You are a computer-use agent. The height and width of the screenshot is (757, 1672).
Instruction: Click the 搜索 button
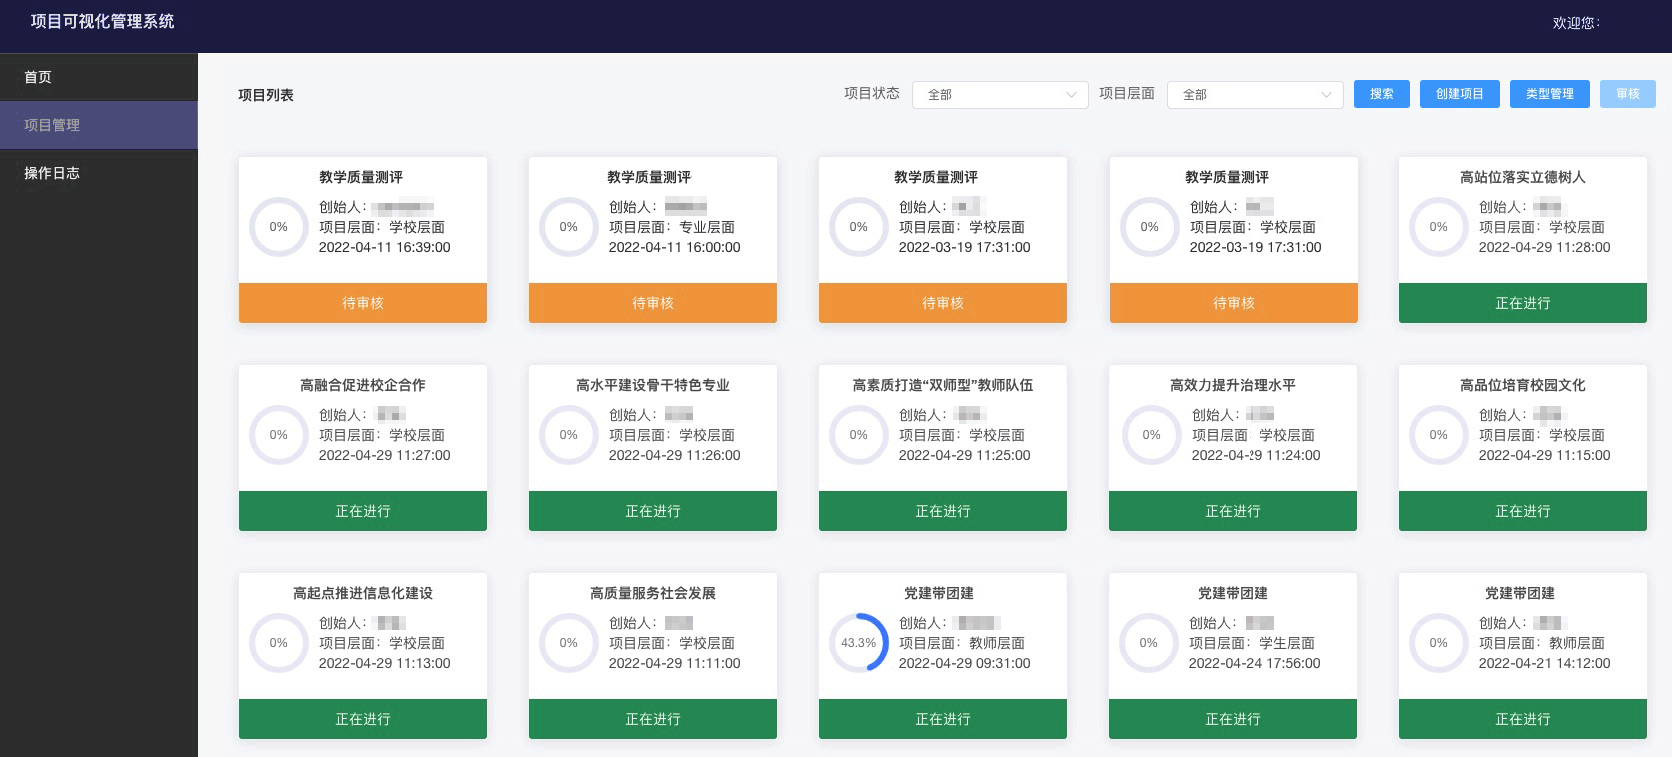(1381, 94)
